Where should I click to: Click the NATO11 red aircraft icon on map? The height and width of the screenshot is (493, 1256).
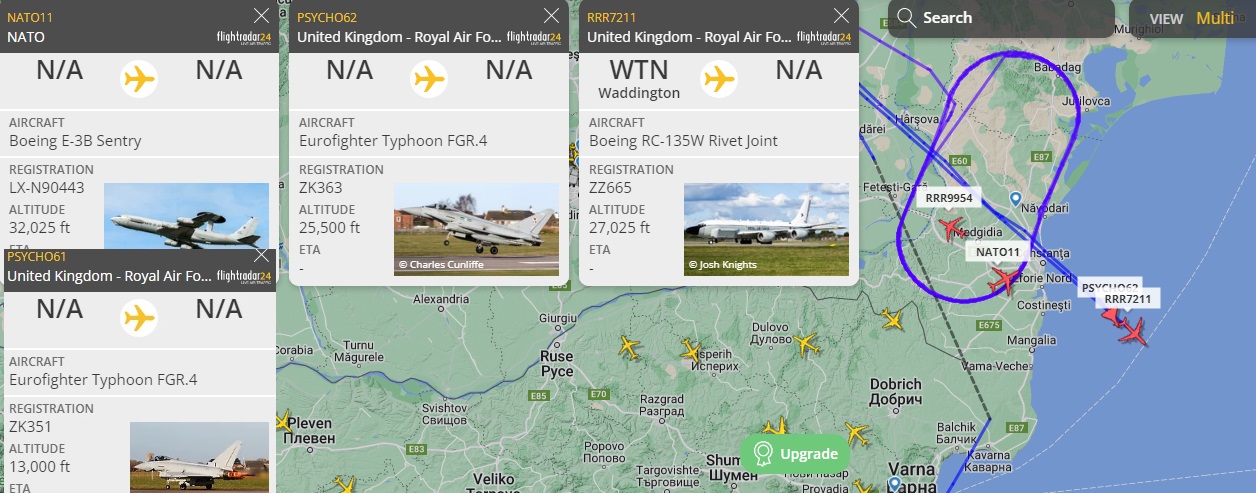pos(1004,280)
